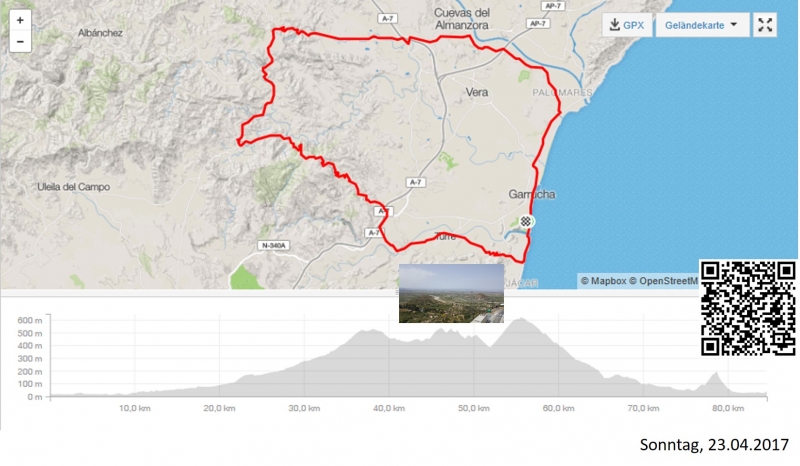The image size is (800, 466).
Task: Click elevation peak near 55 km
Action: tap(520, 320)
